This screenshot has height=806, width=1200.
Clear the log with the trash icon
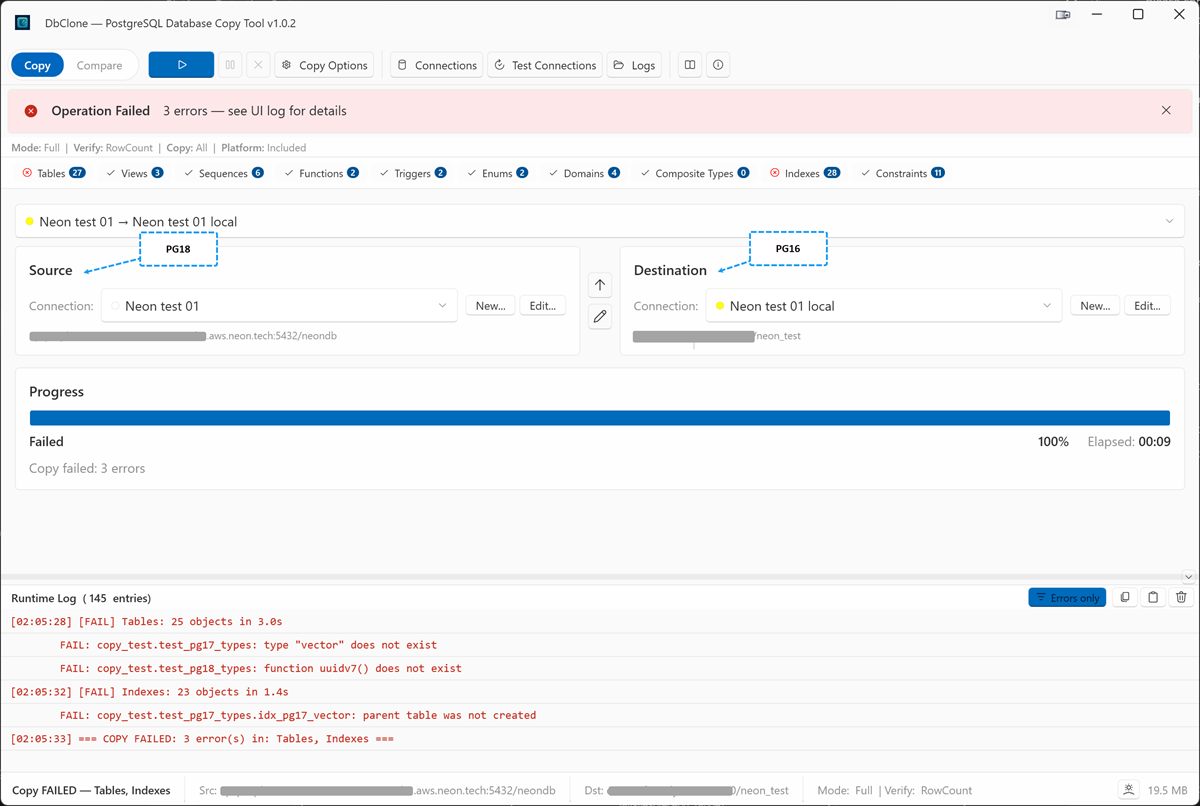point(1181,597)
